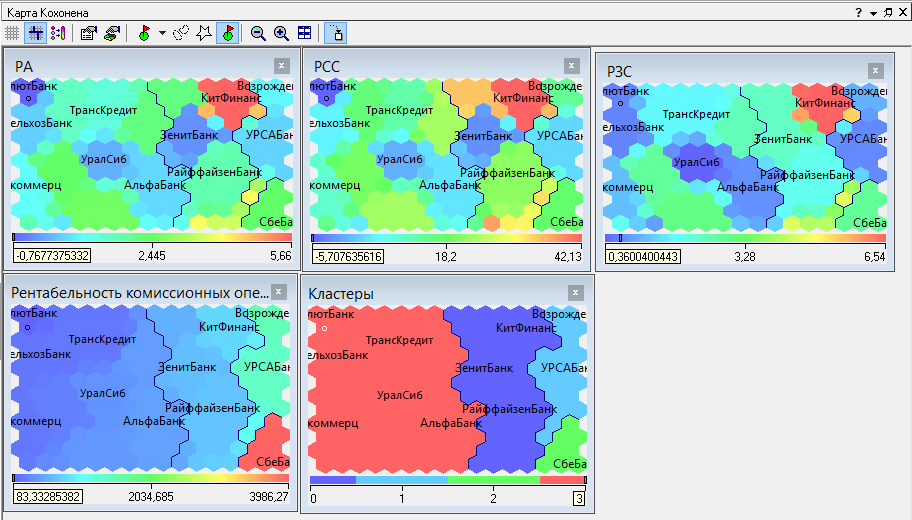Select the star-shaped selection tool
The image size is (912, 520).
[x=204, y=33]
